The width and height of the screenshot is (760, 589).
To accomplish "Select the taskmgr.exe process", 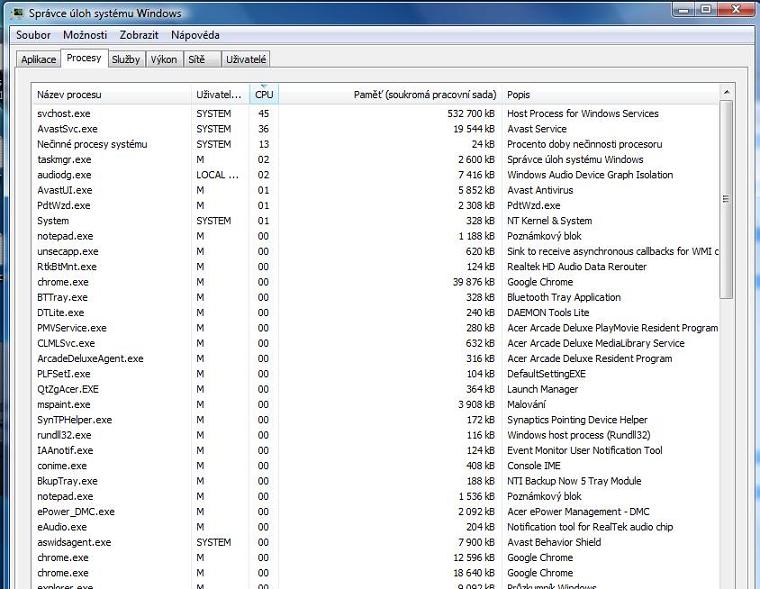I will pyautogui.click(x=376, y=159).
